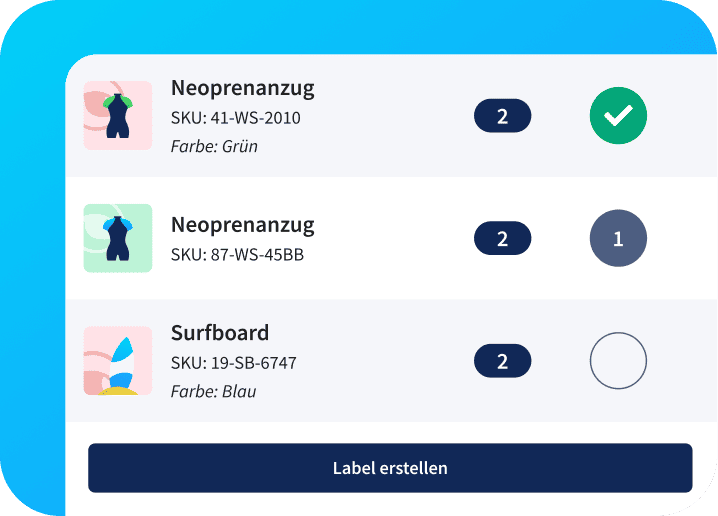Open the Neoprenanzug title above SKU 41-WS-2010
The width and height of the screenshot is (718, 516).
click(x=242, y=88)
